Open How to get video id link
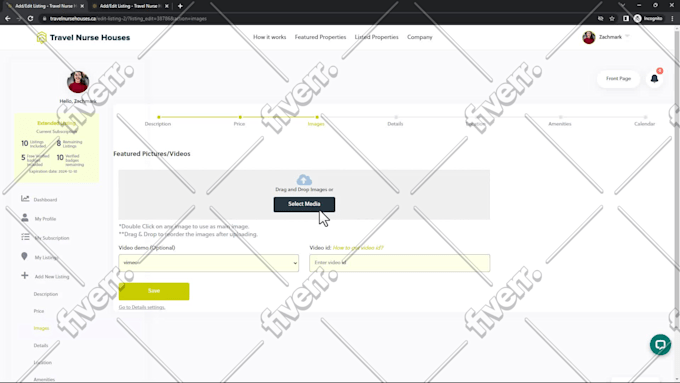680x383 pixels. point(358,248)
